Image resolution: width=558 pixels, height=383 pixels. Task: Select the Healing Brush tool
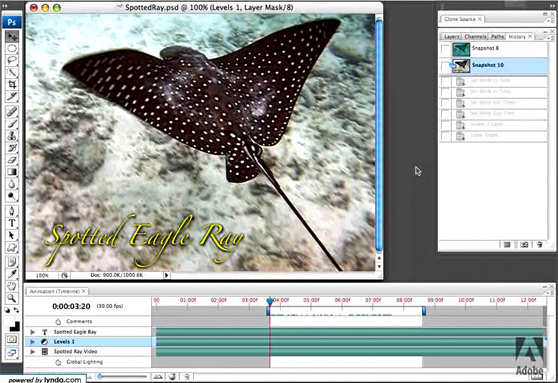coord(12,111)
